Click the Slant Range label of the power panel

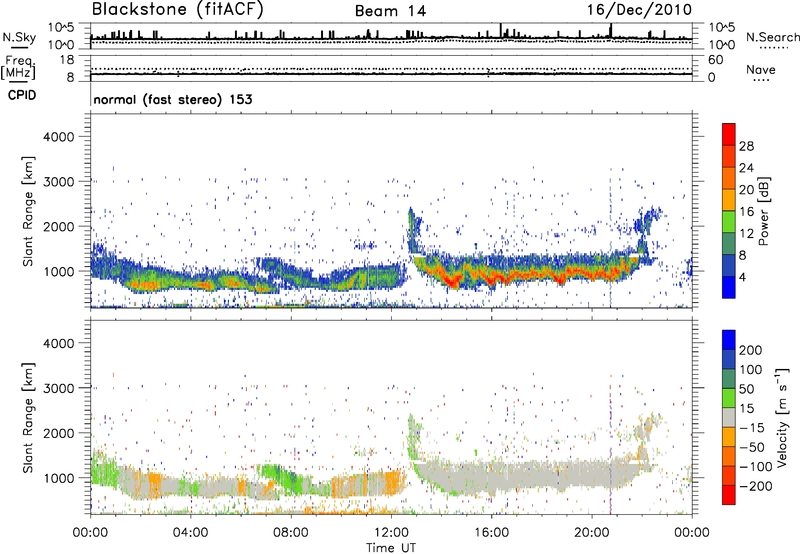(x=28, y=211)
